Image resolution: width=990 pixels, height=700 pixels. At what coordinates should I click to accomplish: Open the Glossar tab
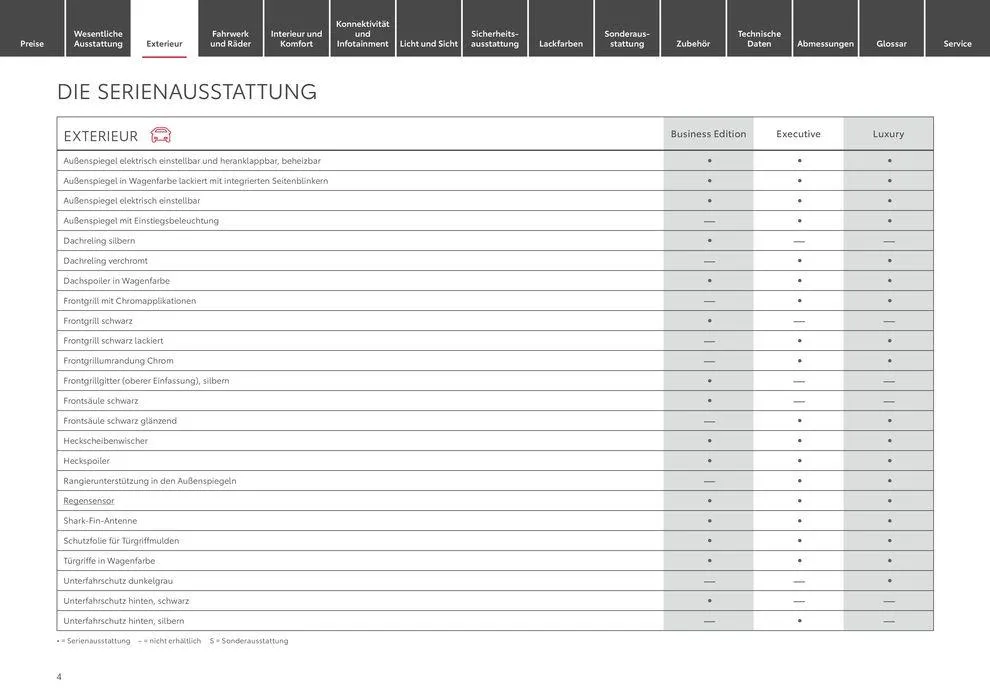coord(891,43)
